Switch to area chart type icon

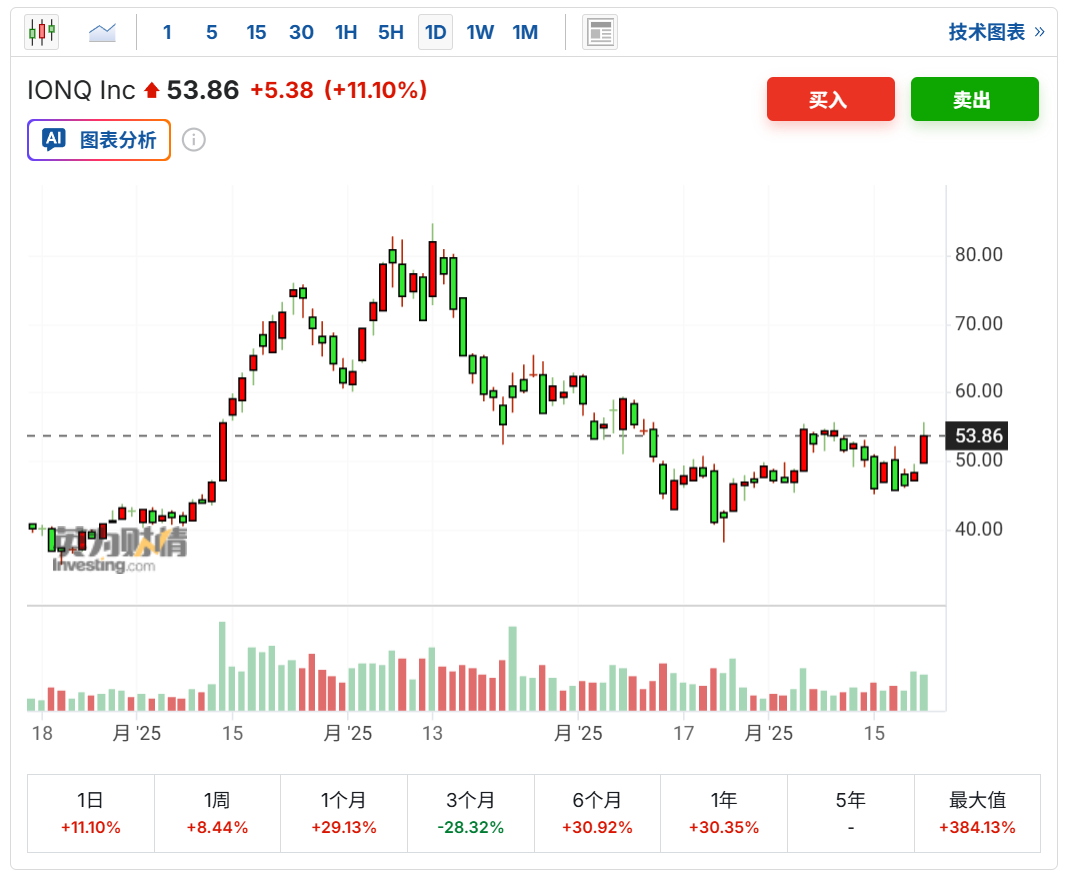click(x=102, y=32)
